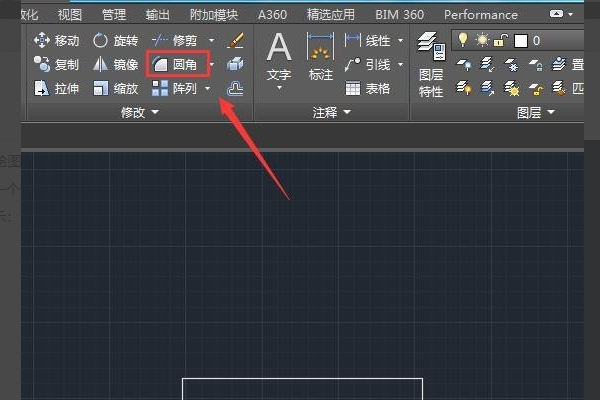The image size is (600, 400).
Task: Open the 引线 (Leader) dropdown arrow
Action: point(401,64)
